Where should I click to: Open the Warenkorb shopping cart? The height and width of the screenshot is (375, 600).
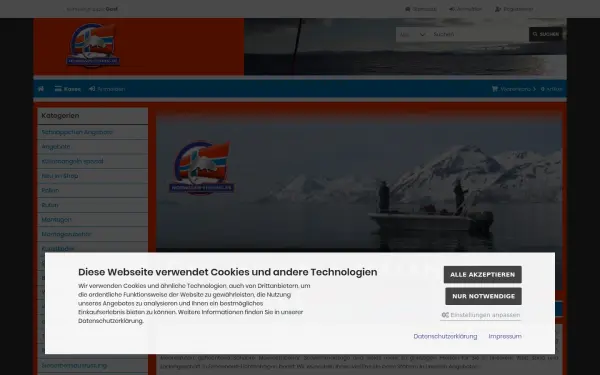click(514, 89)
